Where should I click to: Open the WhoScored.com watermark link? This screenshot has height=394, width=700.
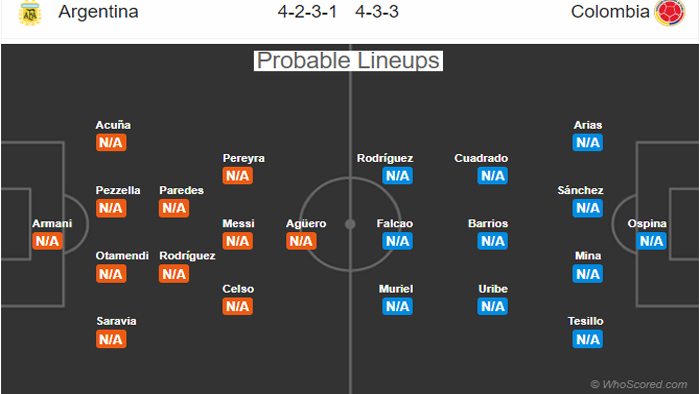pyautogui.click(x=639, y=384)
